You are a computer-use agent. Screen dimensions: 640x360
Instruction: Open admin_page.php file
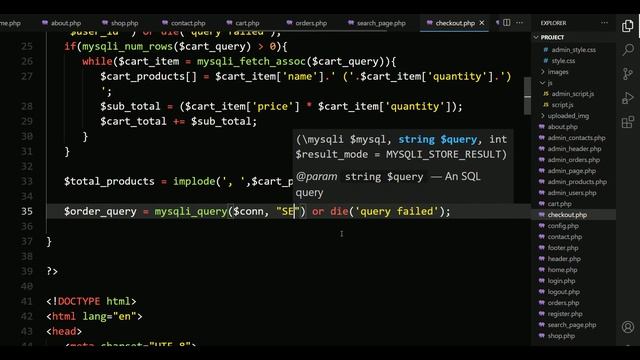[x=573, y=171]
